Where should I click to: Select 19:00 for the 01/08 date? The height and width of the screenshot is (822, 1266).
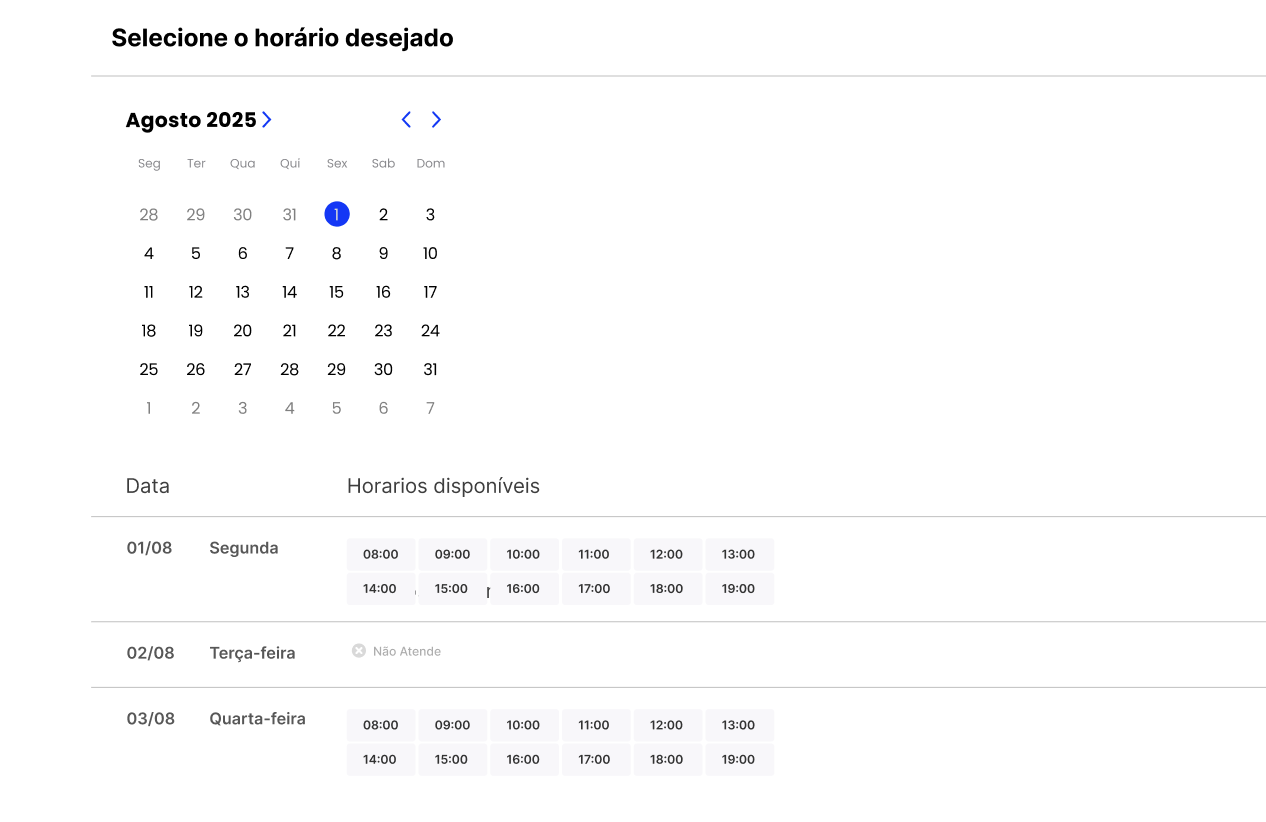pyautogui.click(x=738, y=589)
